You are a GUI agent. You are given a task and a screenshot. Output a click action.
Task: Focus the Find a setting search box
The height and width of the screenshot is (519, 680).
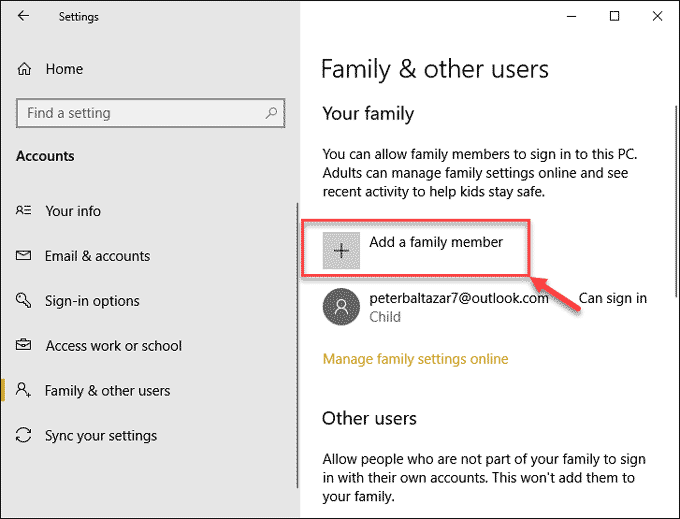pos(150,113)
